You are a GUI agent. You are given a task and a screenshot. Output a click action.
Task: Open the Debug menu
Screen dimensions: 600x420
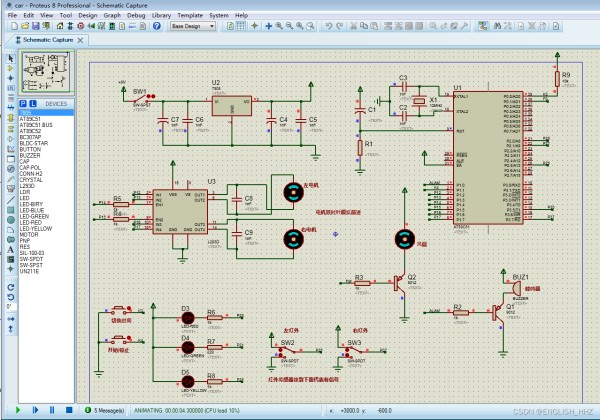(136, 15)
